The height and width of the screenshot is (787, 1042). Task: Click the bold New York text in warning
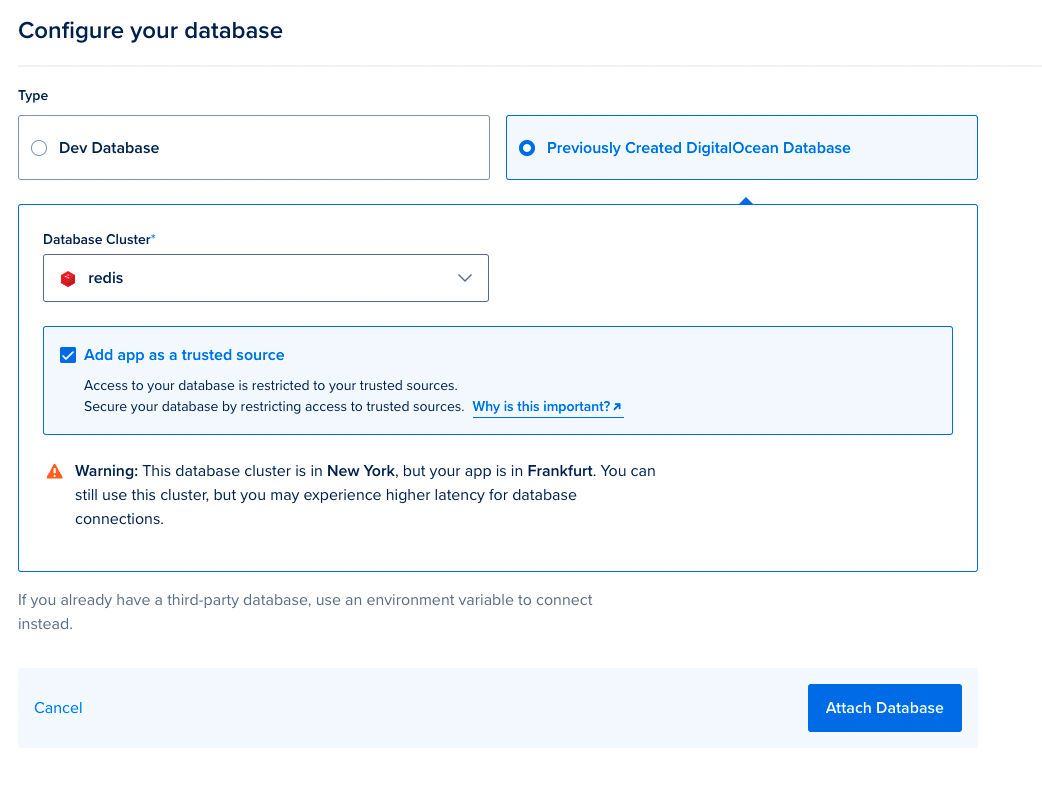[361, 471]
